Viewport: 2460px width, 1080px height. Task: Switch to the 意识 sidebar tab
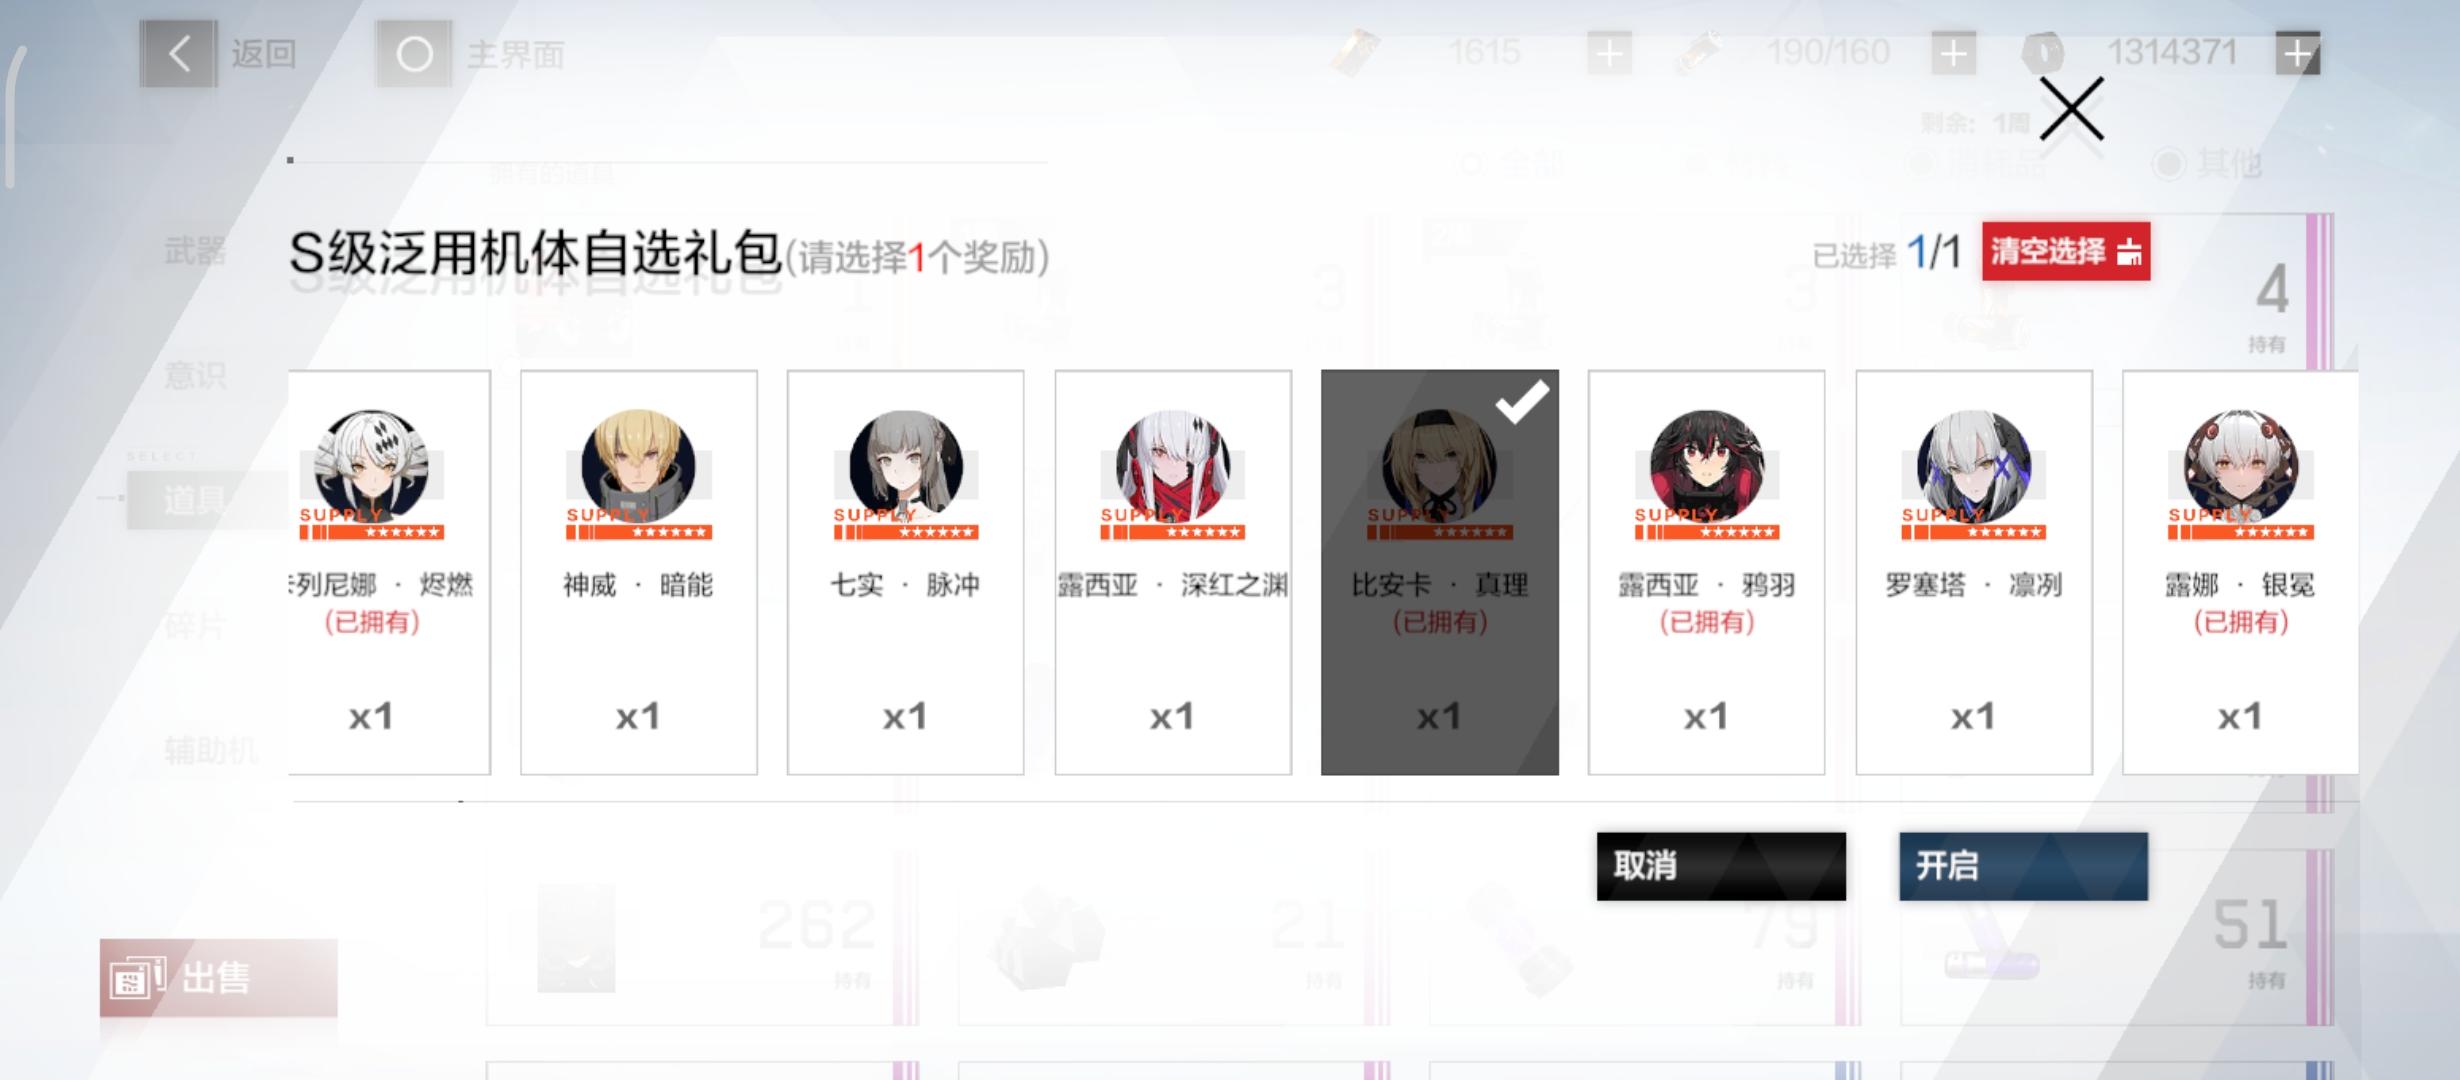(195, 376)
